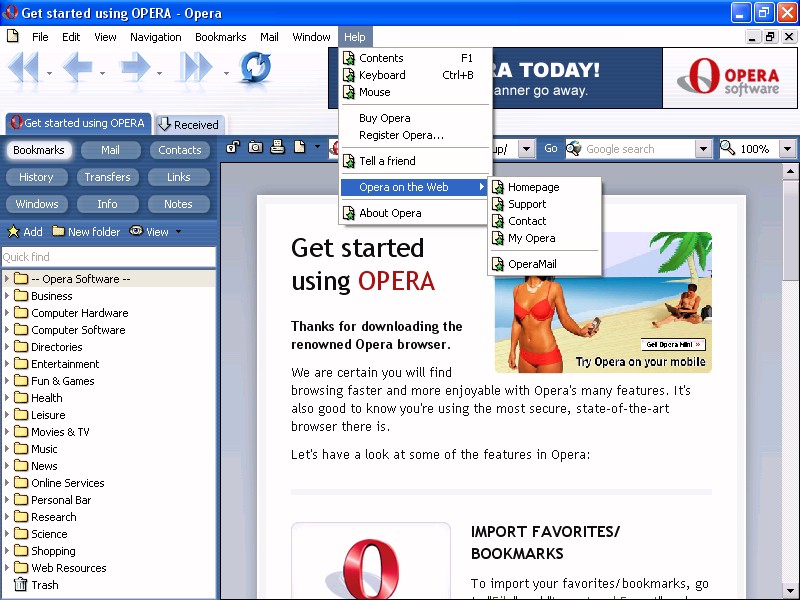This screenshot has width=800, height=600.
Task: Click the Rewind double-arrow button
Action: pos(23,69)
